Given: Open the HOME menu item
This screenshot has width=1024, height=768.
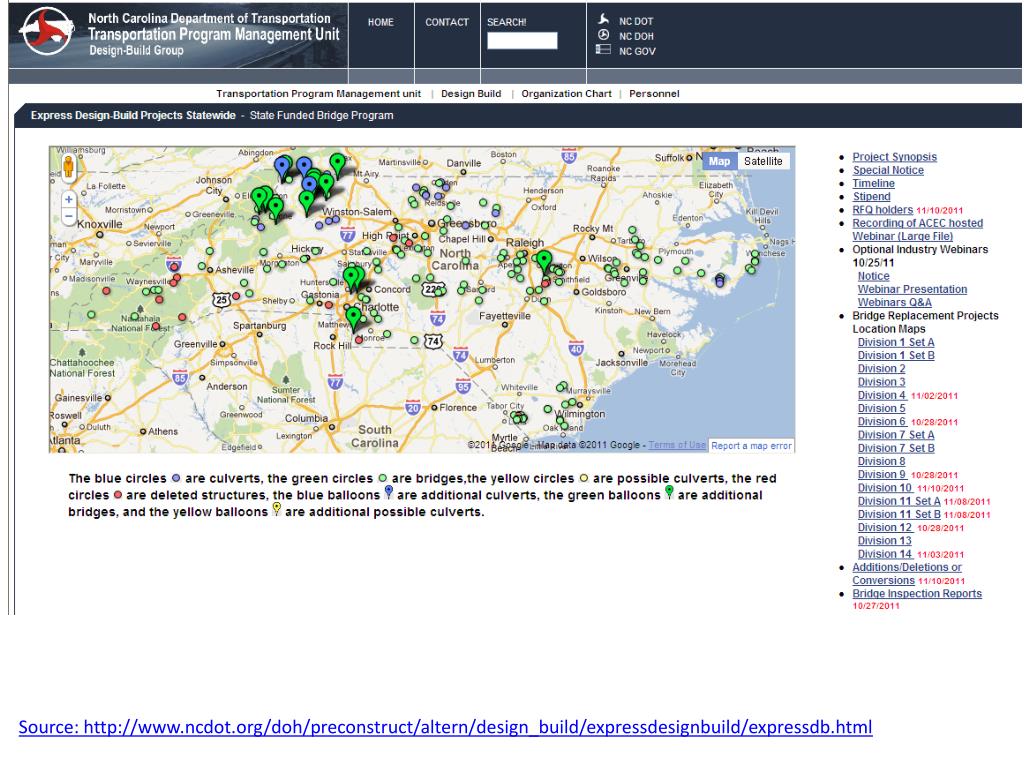Looking at the screenshot, I should (381, 22).
